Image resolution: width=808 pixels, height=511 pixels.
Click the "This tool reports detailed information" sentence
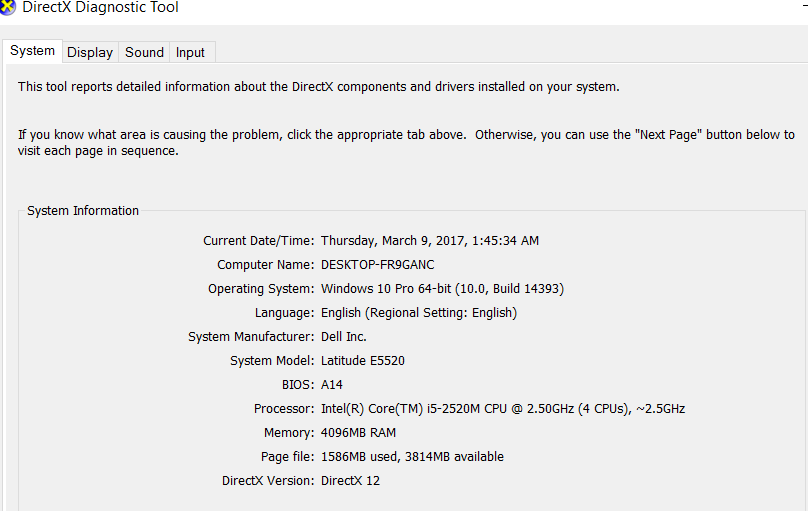point(318,87)
